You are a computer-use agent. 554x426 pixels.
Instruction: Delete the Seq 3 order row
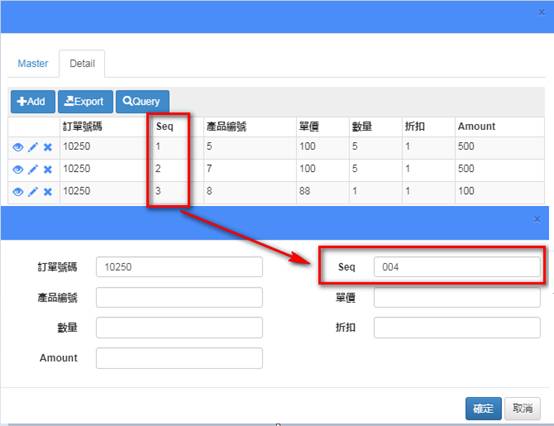click(48, 192)
